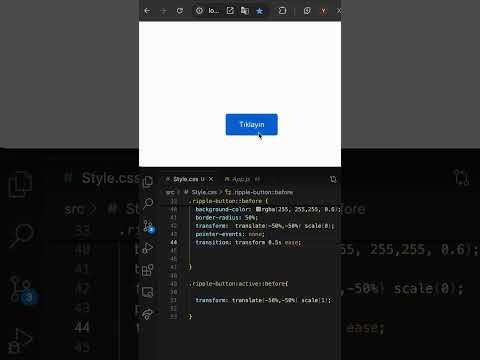Image resolution: width=480 pixels, height=360 pixels.
Task: Click the transition: transform 0.5s ease line
Action: pos(248,243)
